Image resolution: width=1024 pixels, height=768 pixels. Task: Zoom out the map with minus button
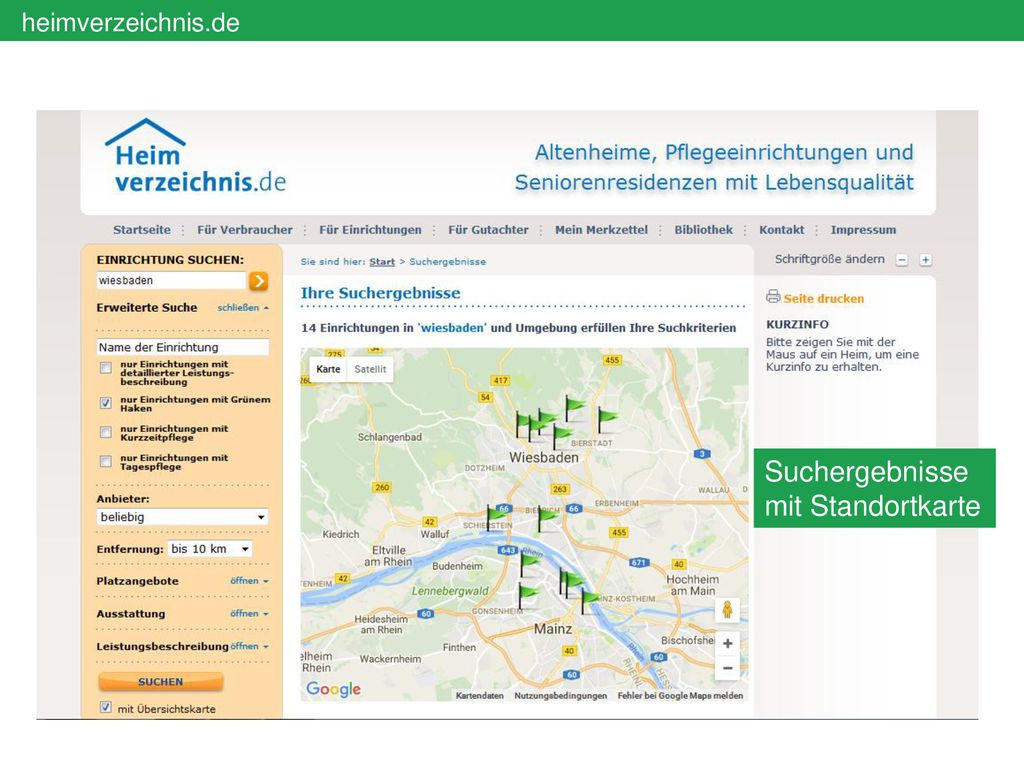click(x=728, y=668)
